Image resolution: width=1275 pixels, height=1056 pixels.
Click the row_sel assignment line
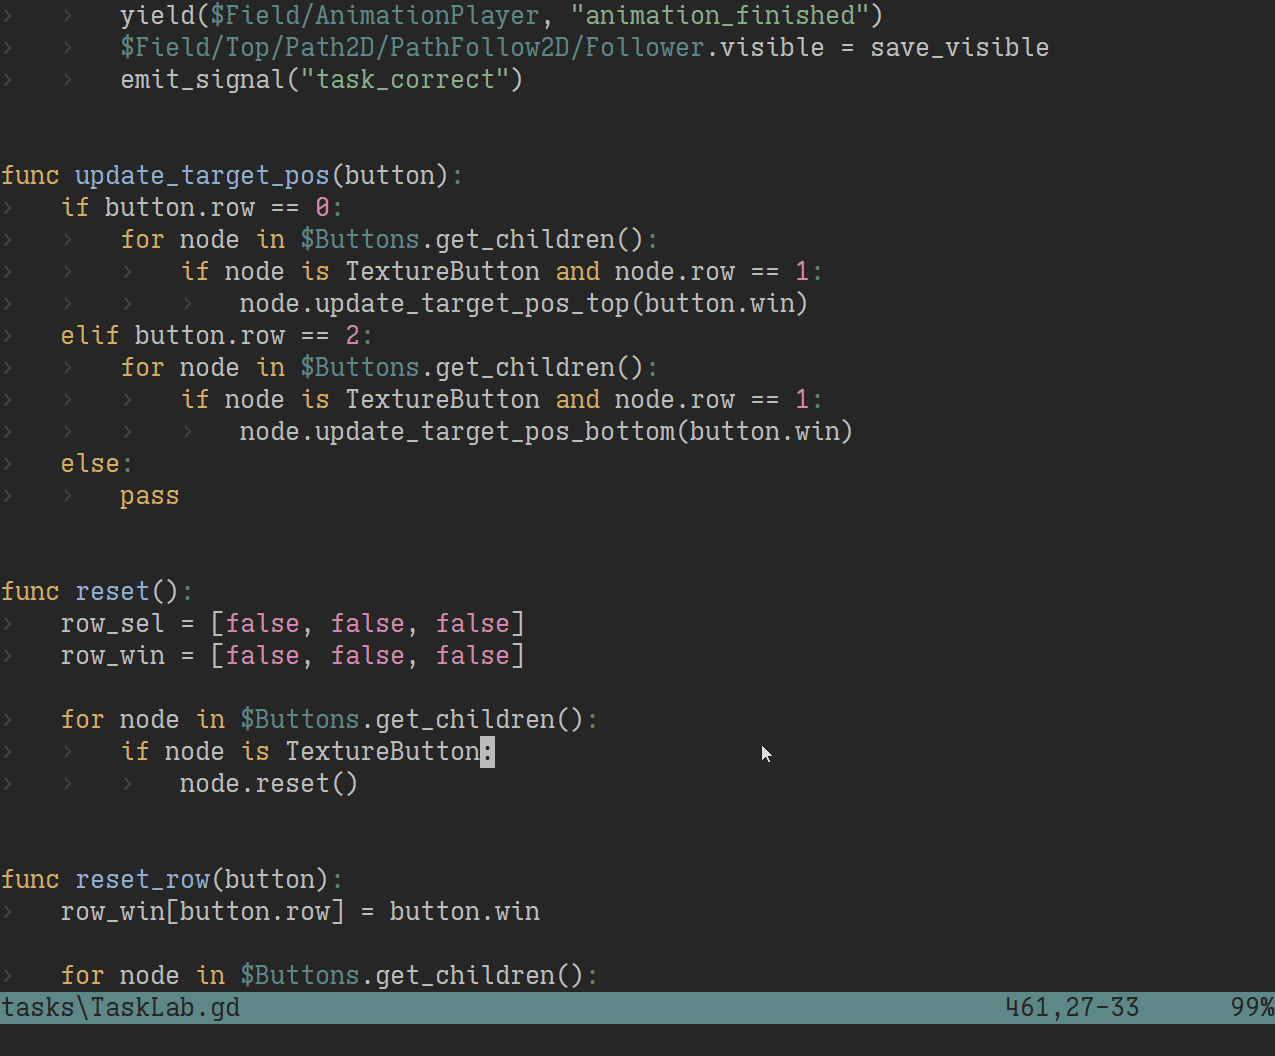tap(292, 624)
